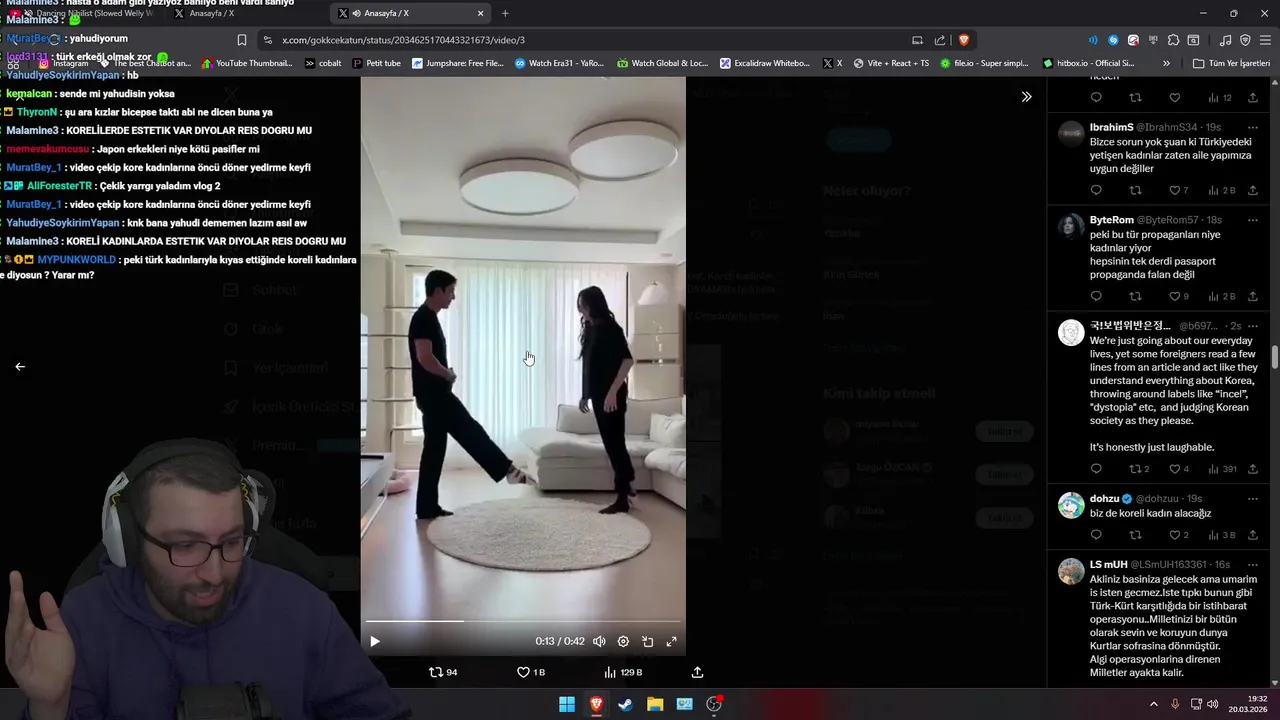1280x720 pixels.
Task: Open File Explorer from the taskbar
Action: [x=655, y=704]
